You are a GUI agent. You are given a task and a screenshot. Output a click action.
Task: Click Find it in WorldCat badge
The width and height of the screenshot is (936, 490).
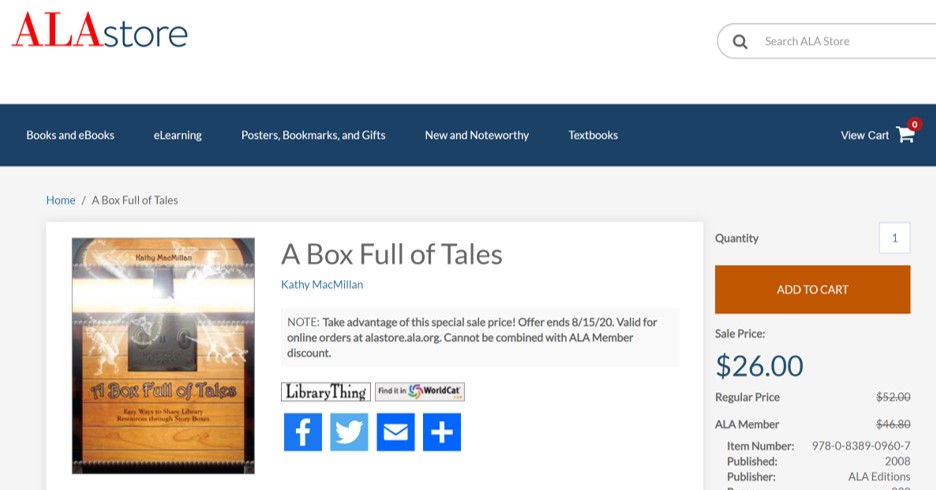coord(420,392)
